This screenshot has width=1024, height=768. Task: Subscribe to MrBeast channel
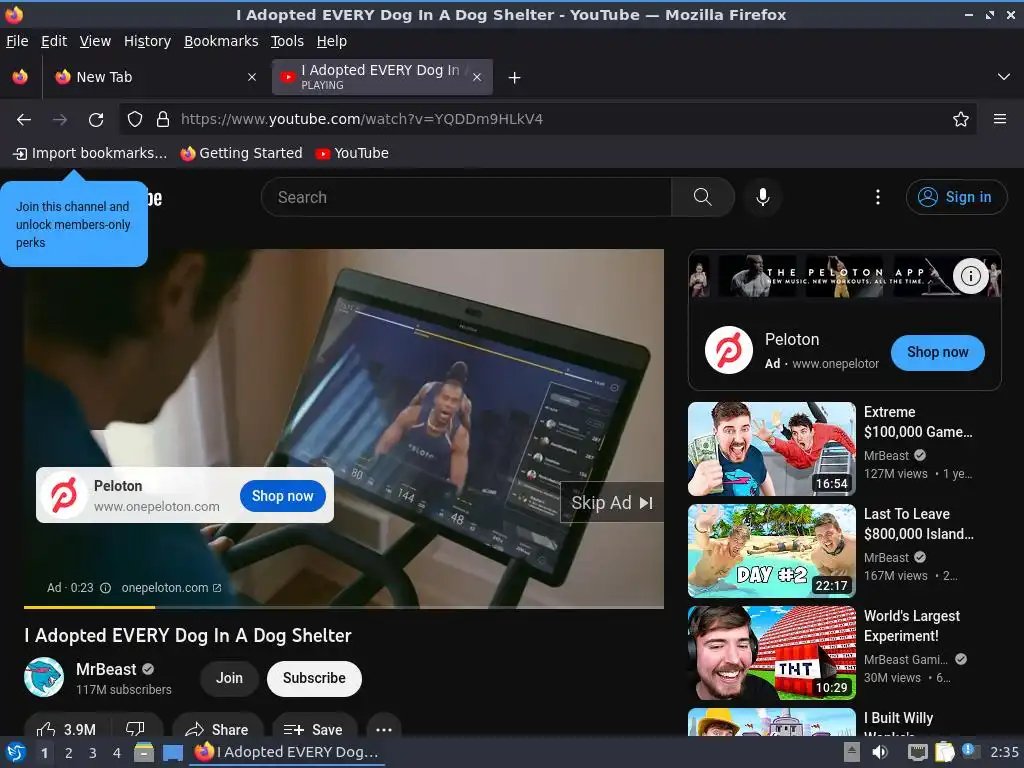314,678
